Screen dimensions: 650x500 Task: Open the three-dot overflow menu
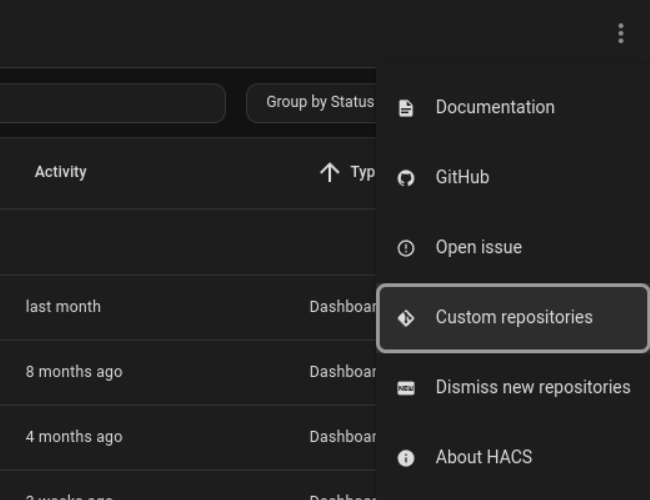621,33
